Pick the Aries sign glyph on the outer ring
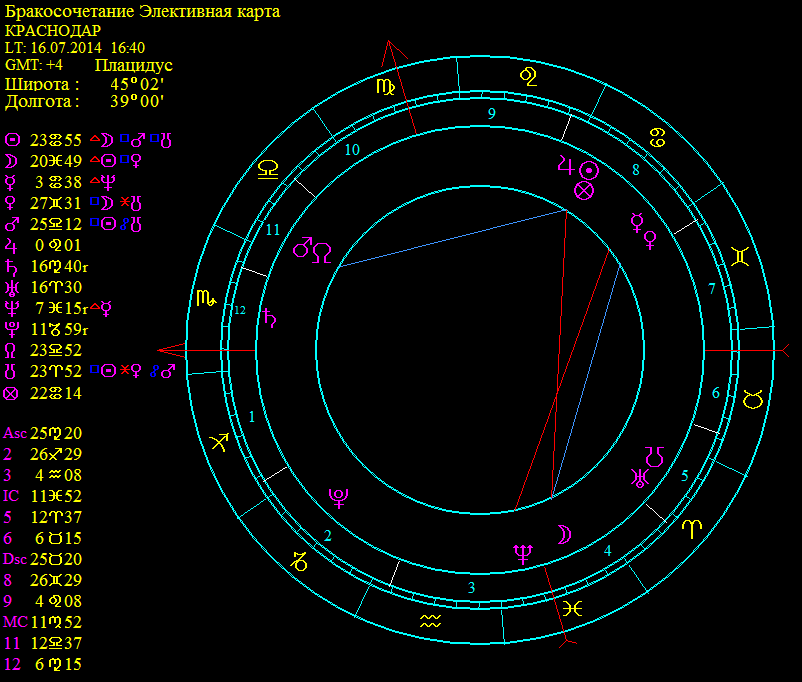 tap(692, 528)
